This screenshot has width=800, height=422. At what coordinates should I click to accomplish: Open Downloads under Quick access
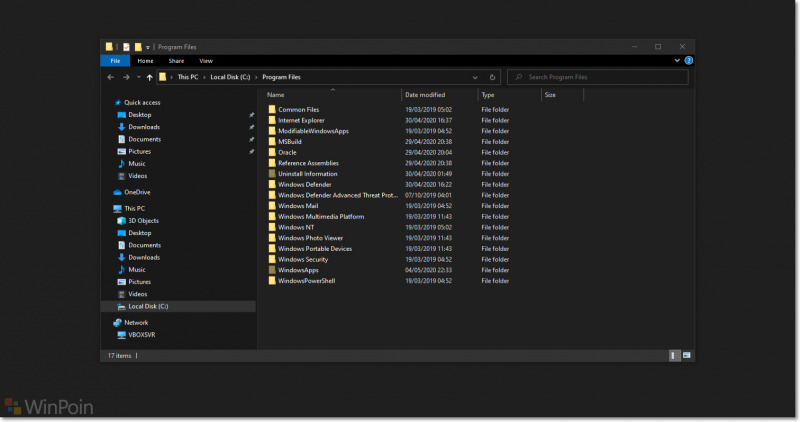(x=144, y=127)
